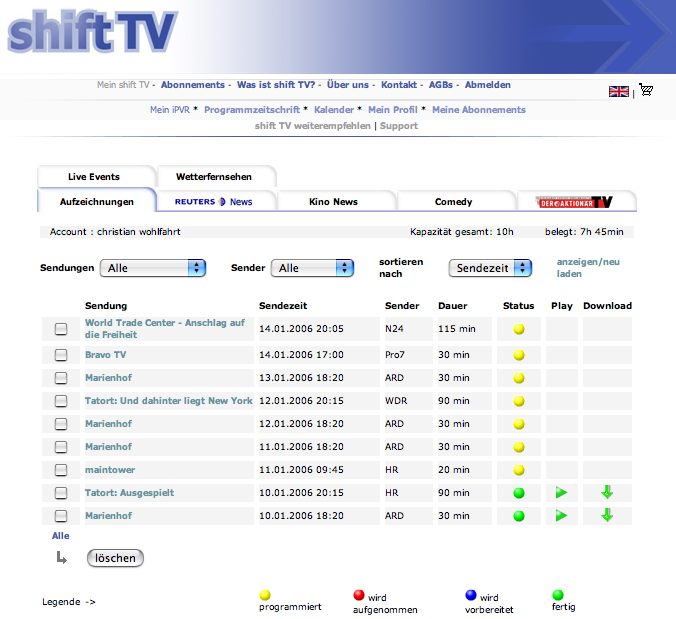Image resolution: width=676 pixels, height=619 pixels.
Task: Select the Marienhof 11.01.2006 checkbox
Action: click(61, 447)
